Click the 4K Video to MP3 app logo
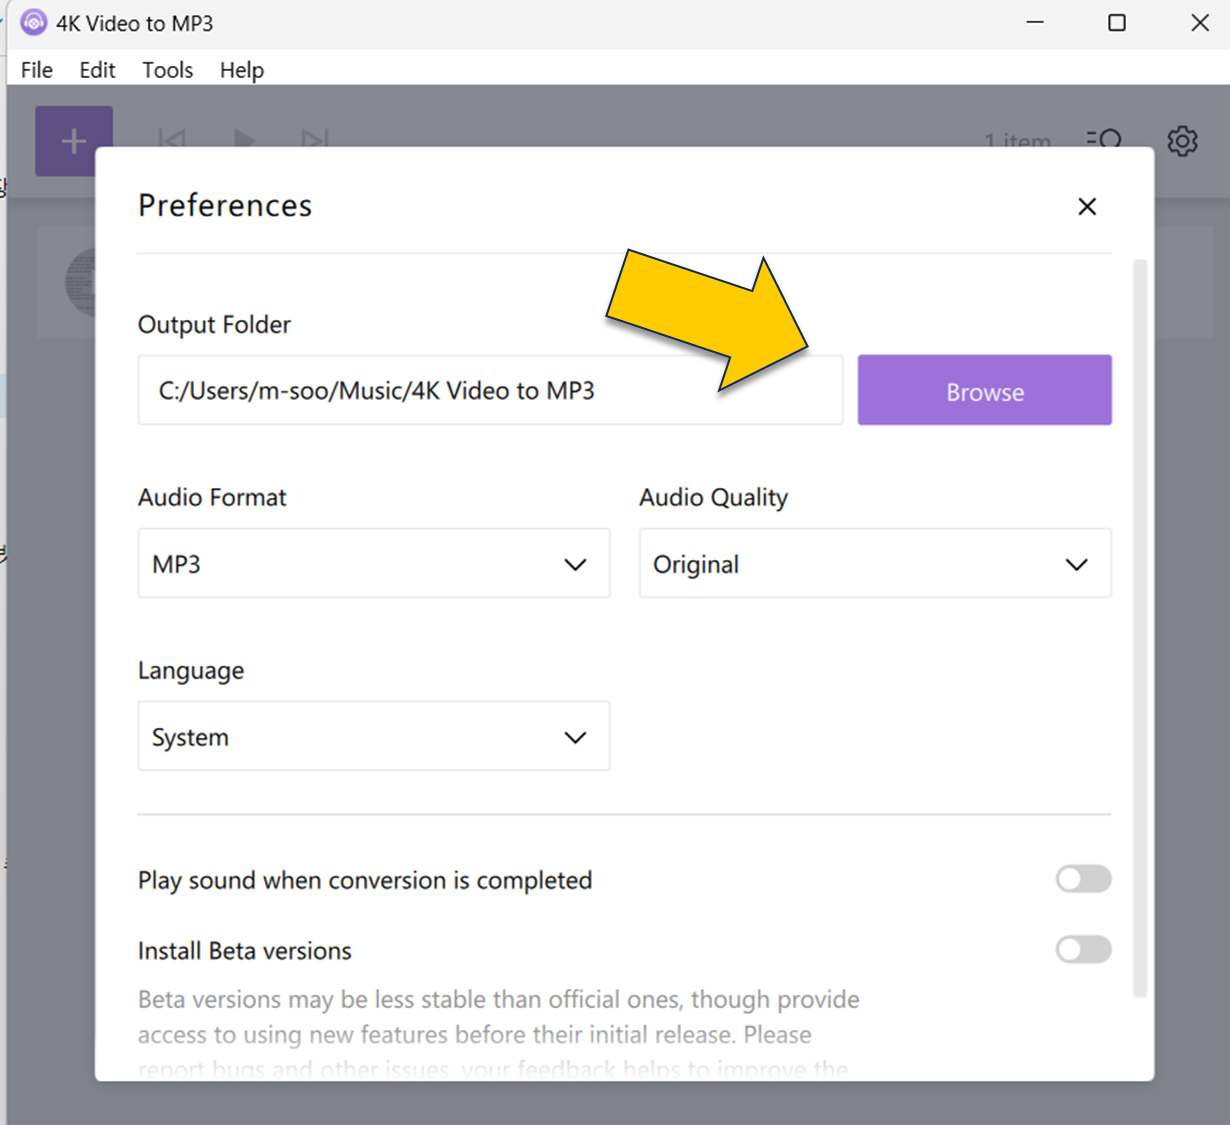This screenshot has height=1125, width=1230. click(x=34, y=23)
